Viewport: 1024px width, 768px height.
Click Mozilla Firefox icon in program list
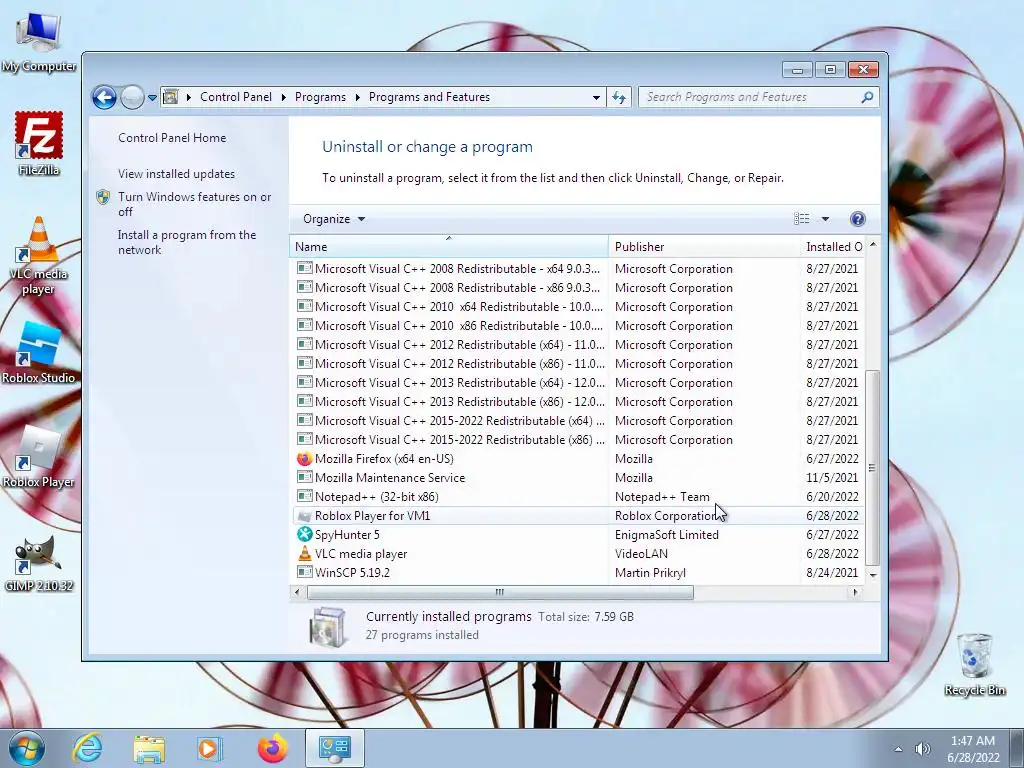tap(304, 458)
